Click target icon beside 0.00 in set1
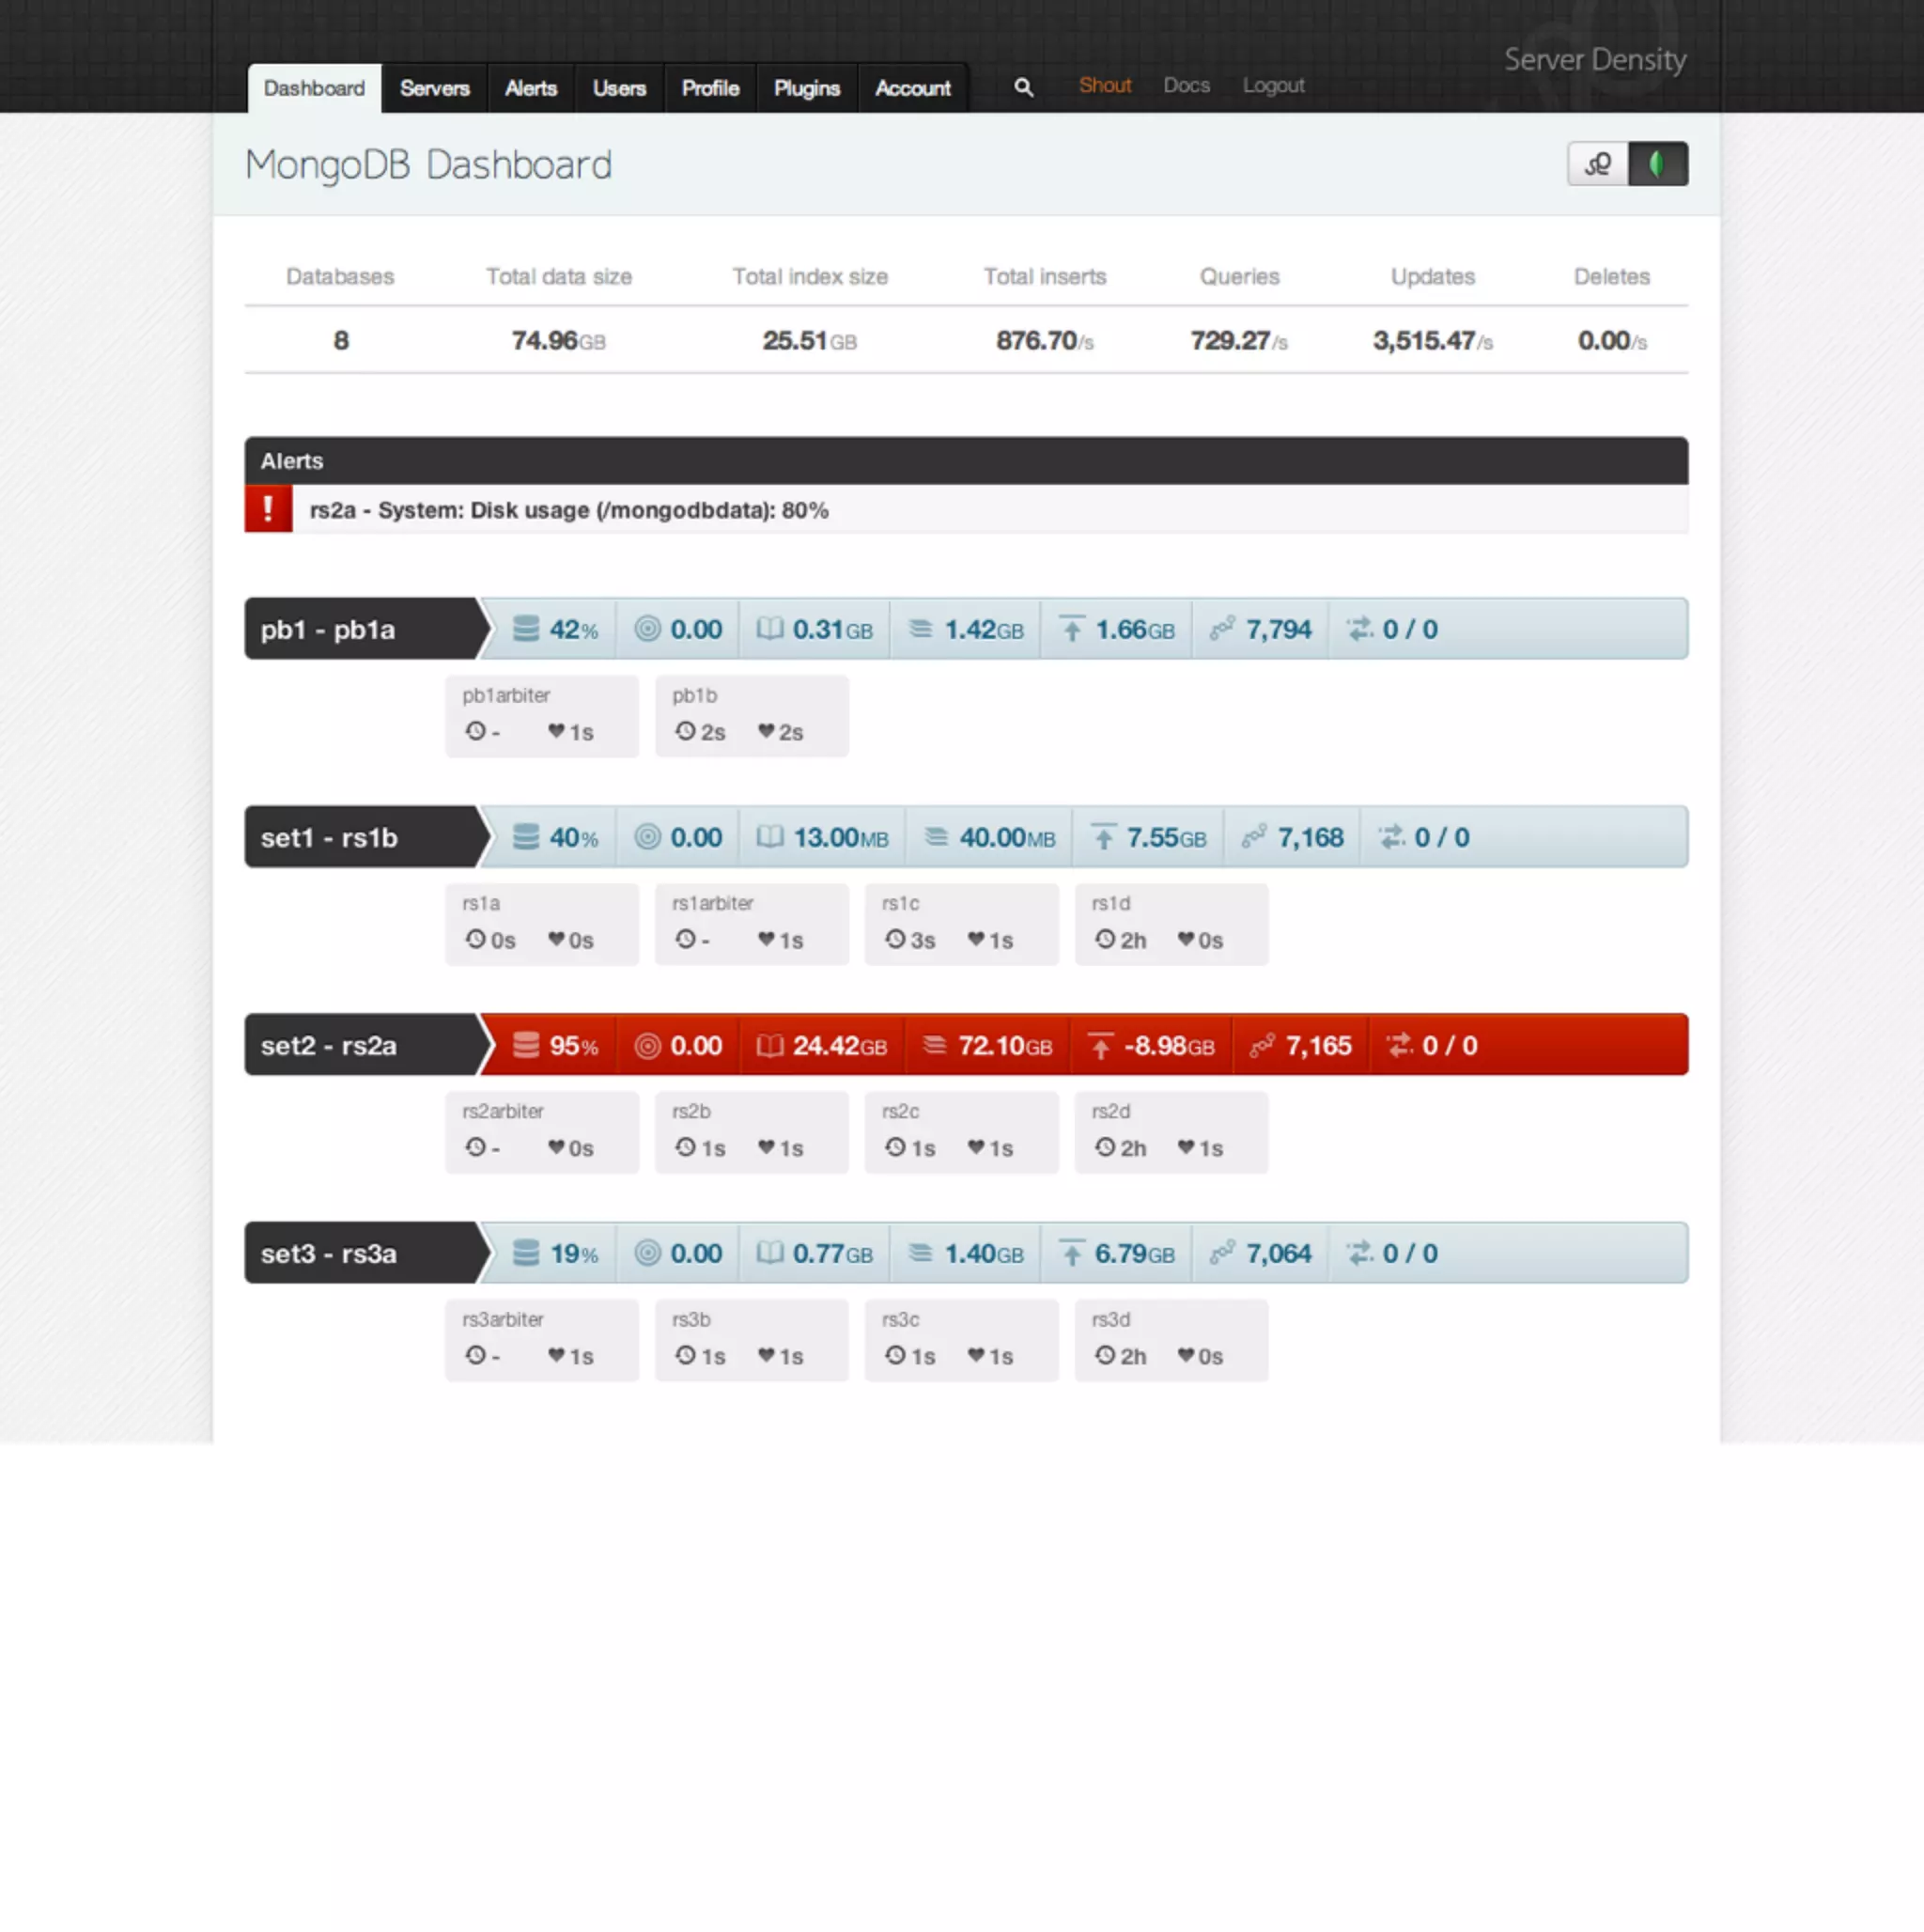The image size is (1924, 1932). pyautogui.click(x=647, y=837)
